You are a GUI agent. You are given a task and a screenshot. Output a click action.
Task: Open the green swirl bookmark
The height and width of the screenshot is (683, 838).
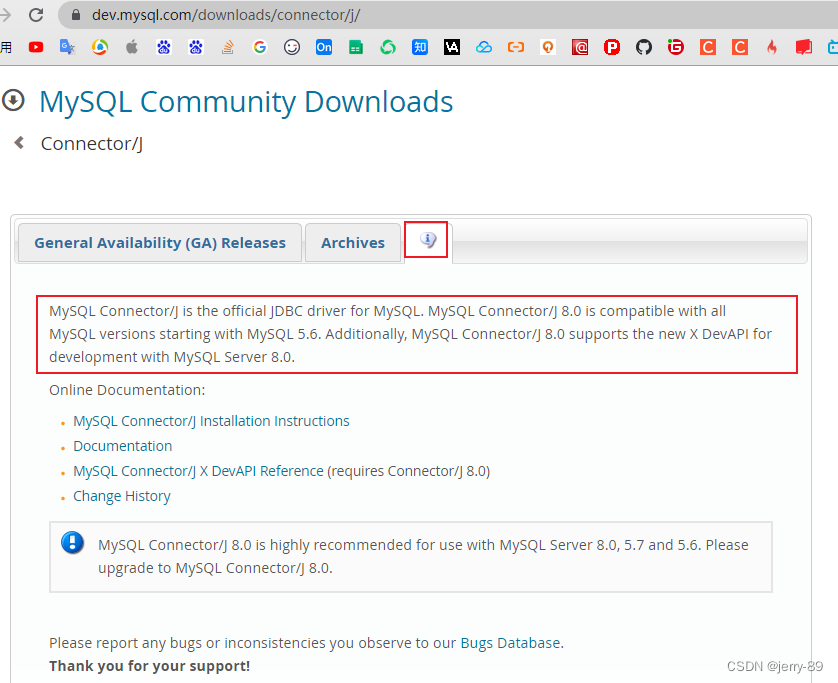pyautogui.click(x=388, y=48)
